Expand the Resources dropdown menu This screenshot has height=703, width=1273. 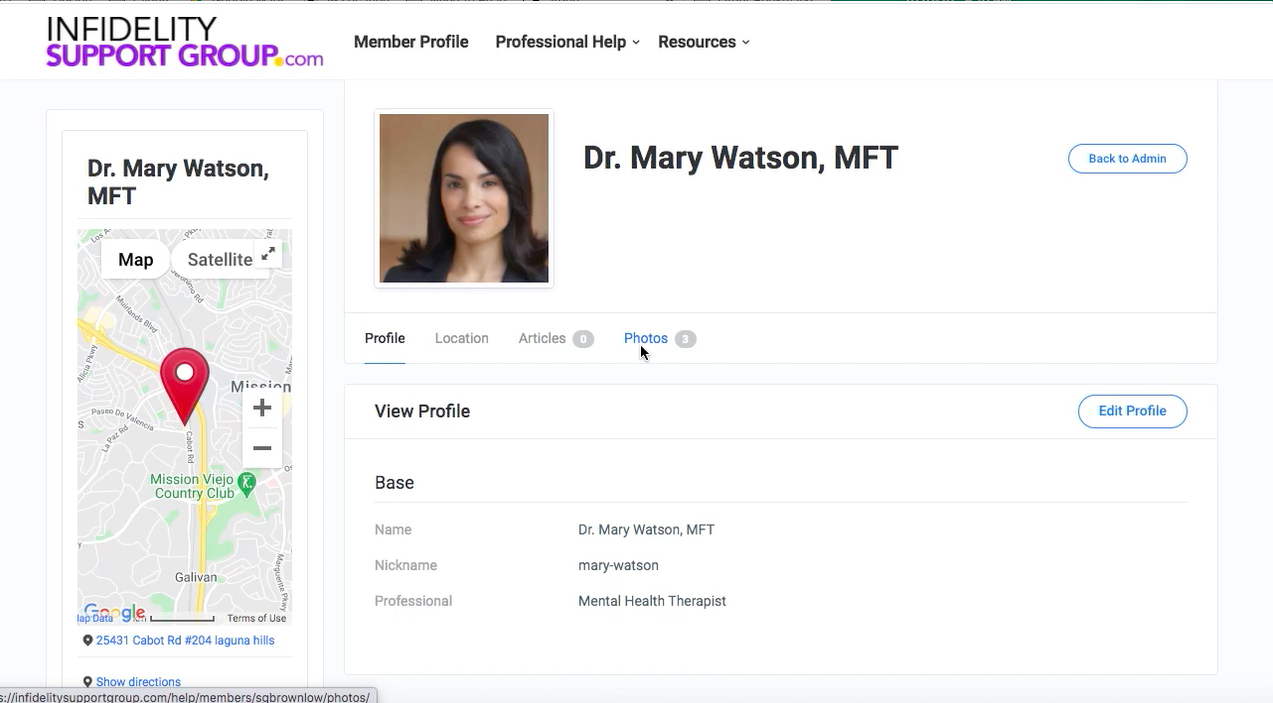(x=704, y=42)
